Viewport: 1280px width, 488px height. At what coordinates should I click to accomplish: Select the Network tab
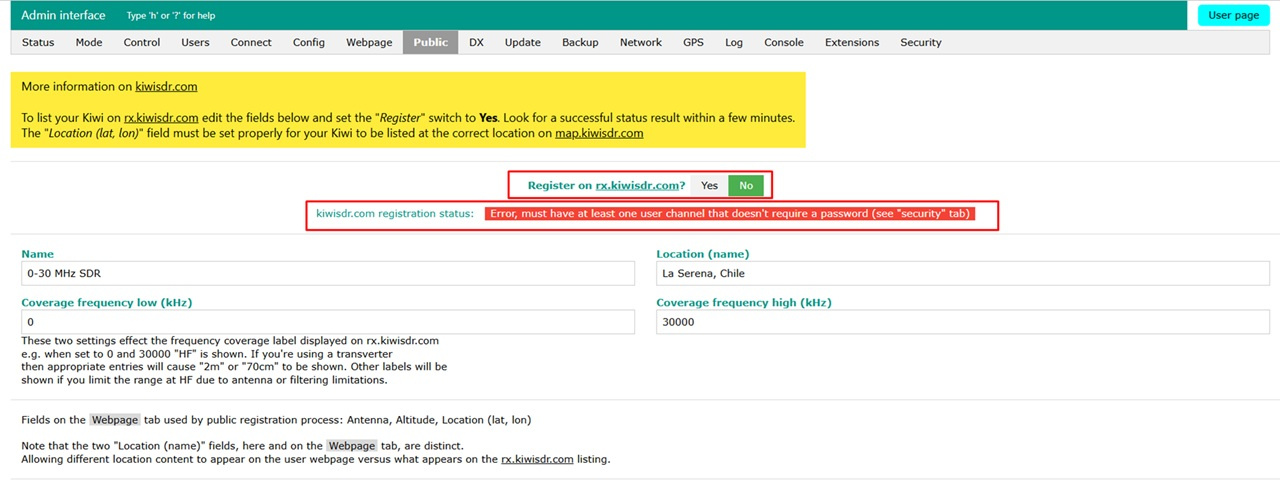coord(640,42)
